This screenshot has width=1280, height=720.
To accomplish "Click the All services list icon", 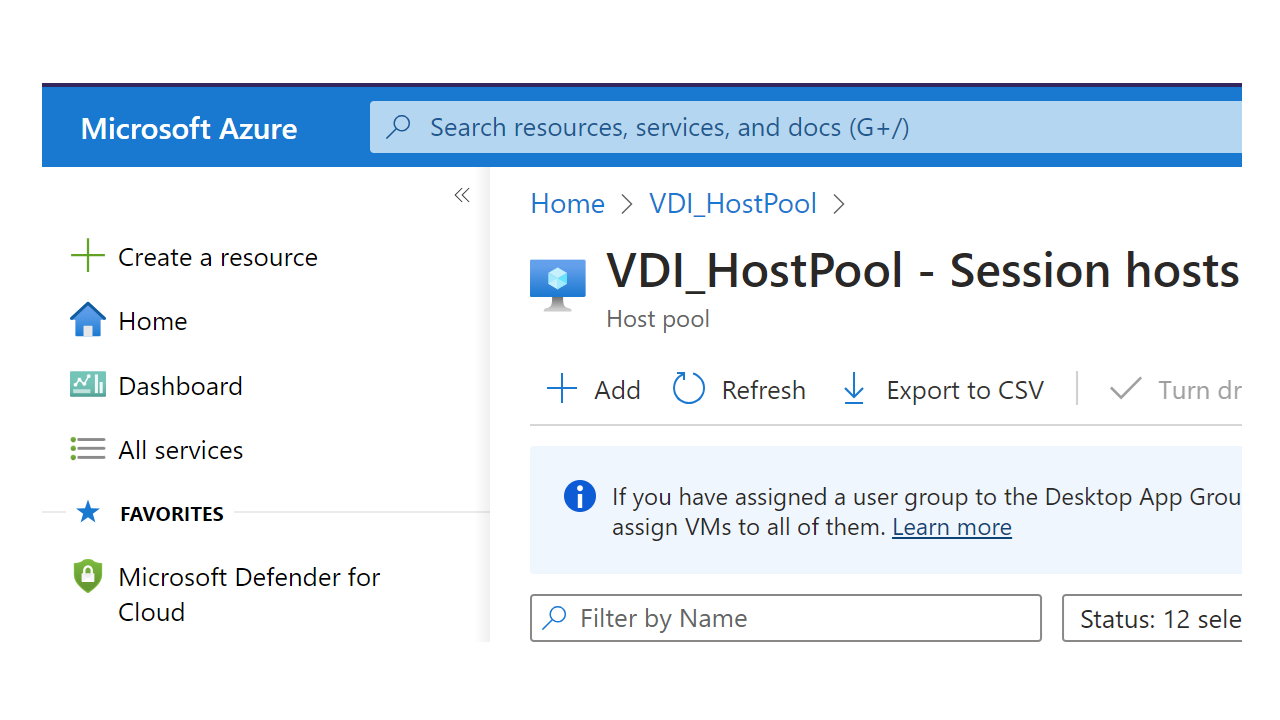I will click(x=88, y=450).
